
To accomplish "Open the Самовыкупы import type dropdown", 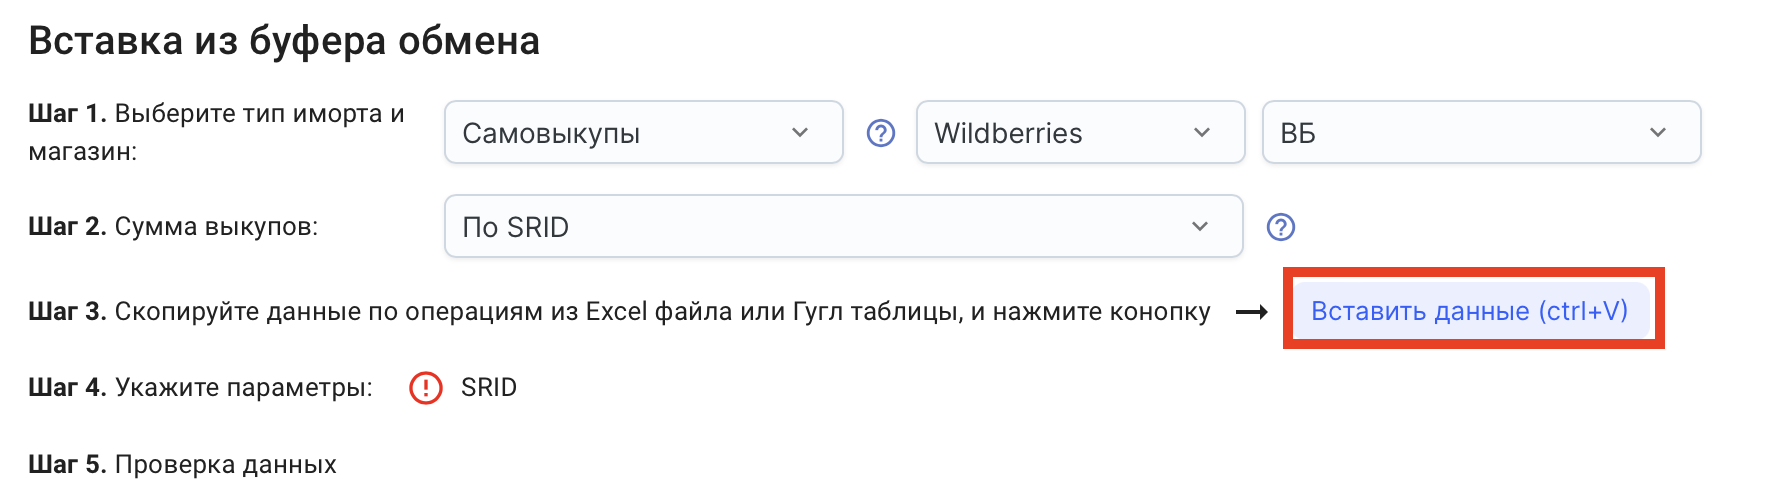I will point(642,133).
